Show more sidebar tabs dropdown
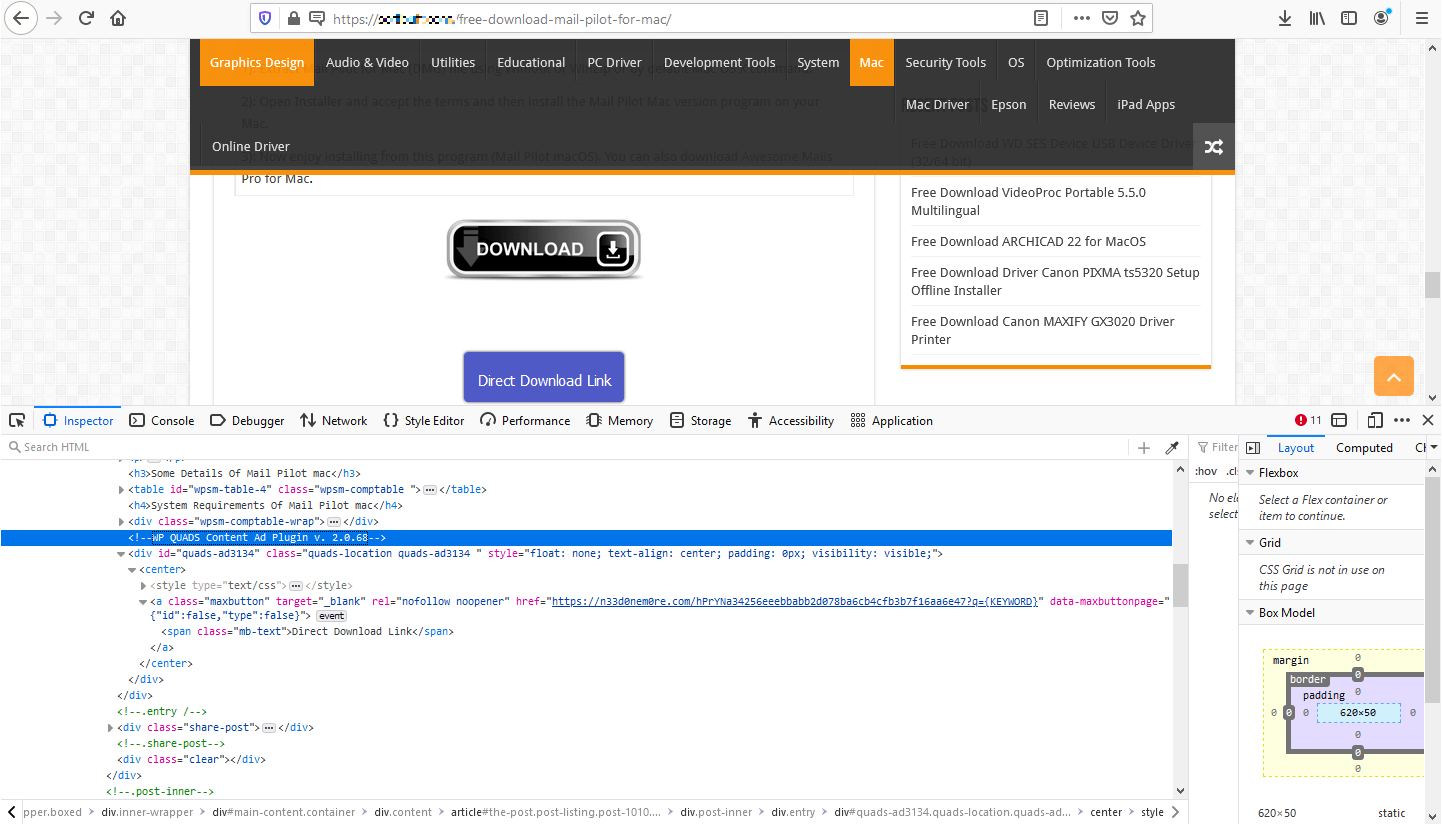This screenshot has height=824, width=1443. 1434,448
